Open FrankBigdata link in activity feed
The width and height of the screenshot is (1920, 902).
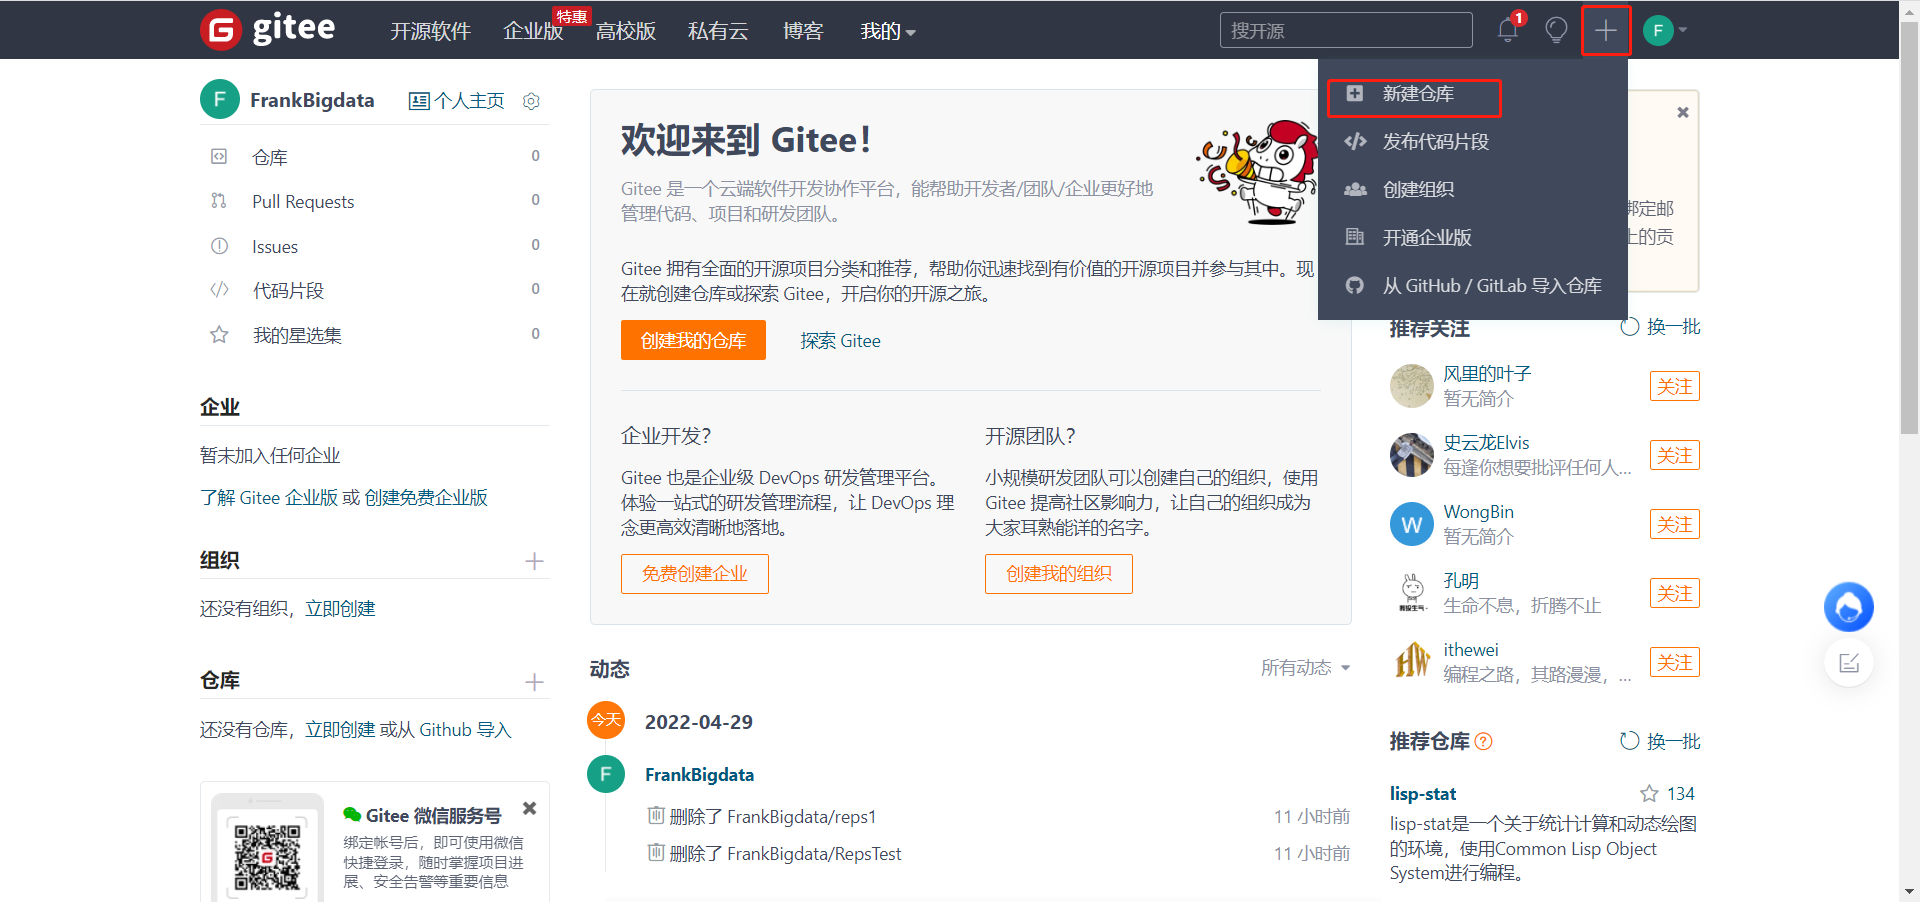click(x=699, y=775)
